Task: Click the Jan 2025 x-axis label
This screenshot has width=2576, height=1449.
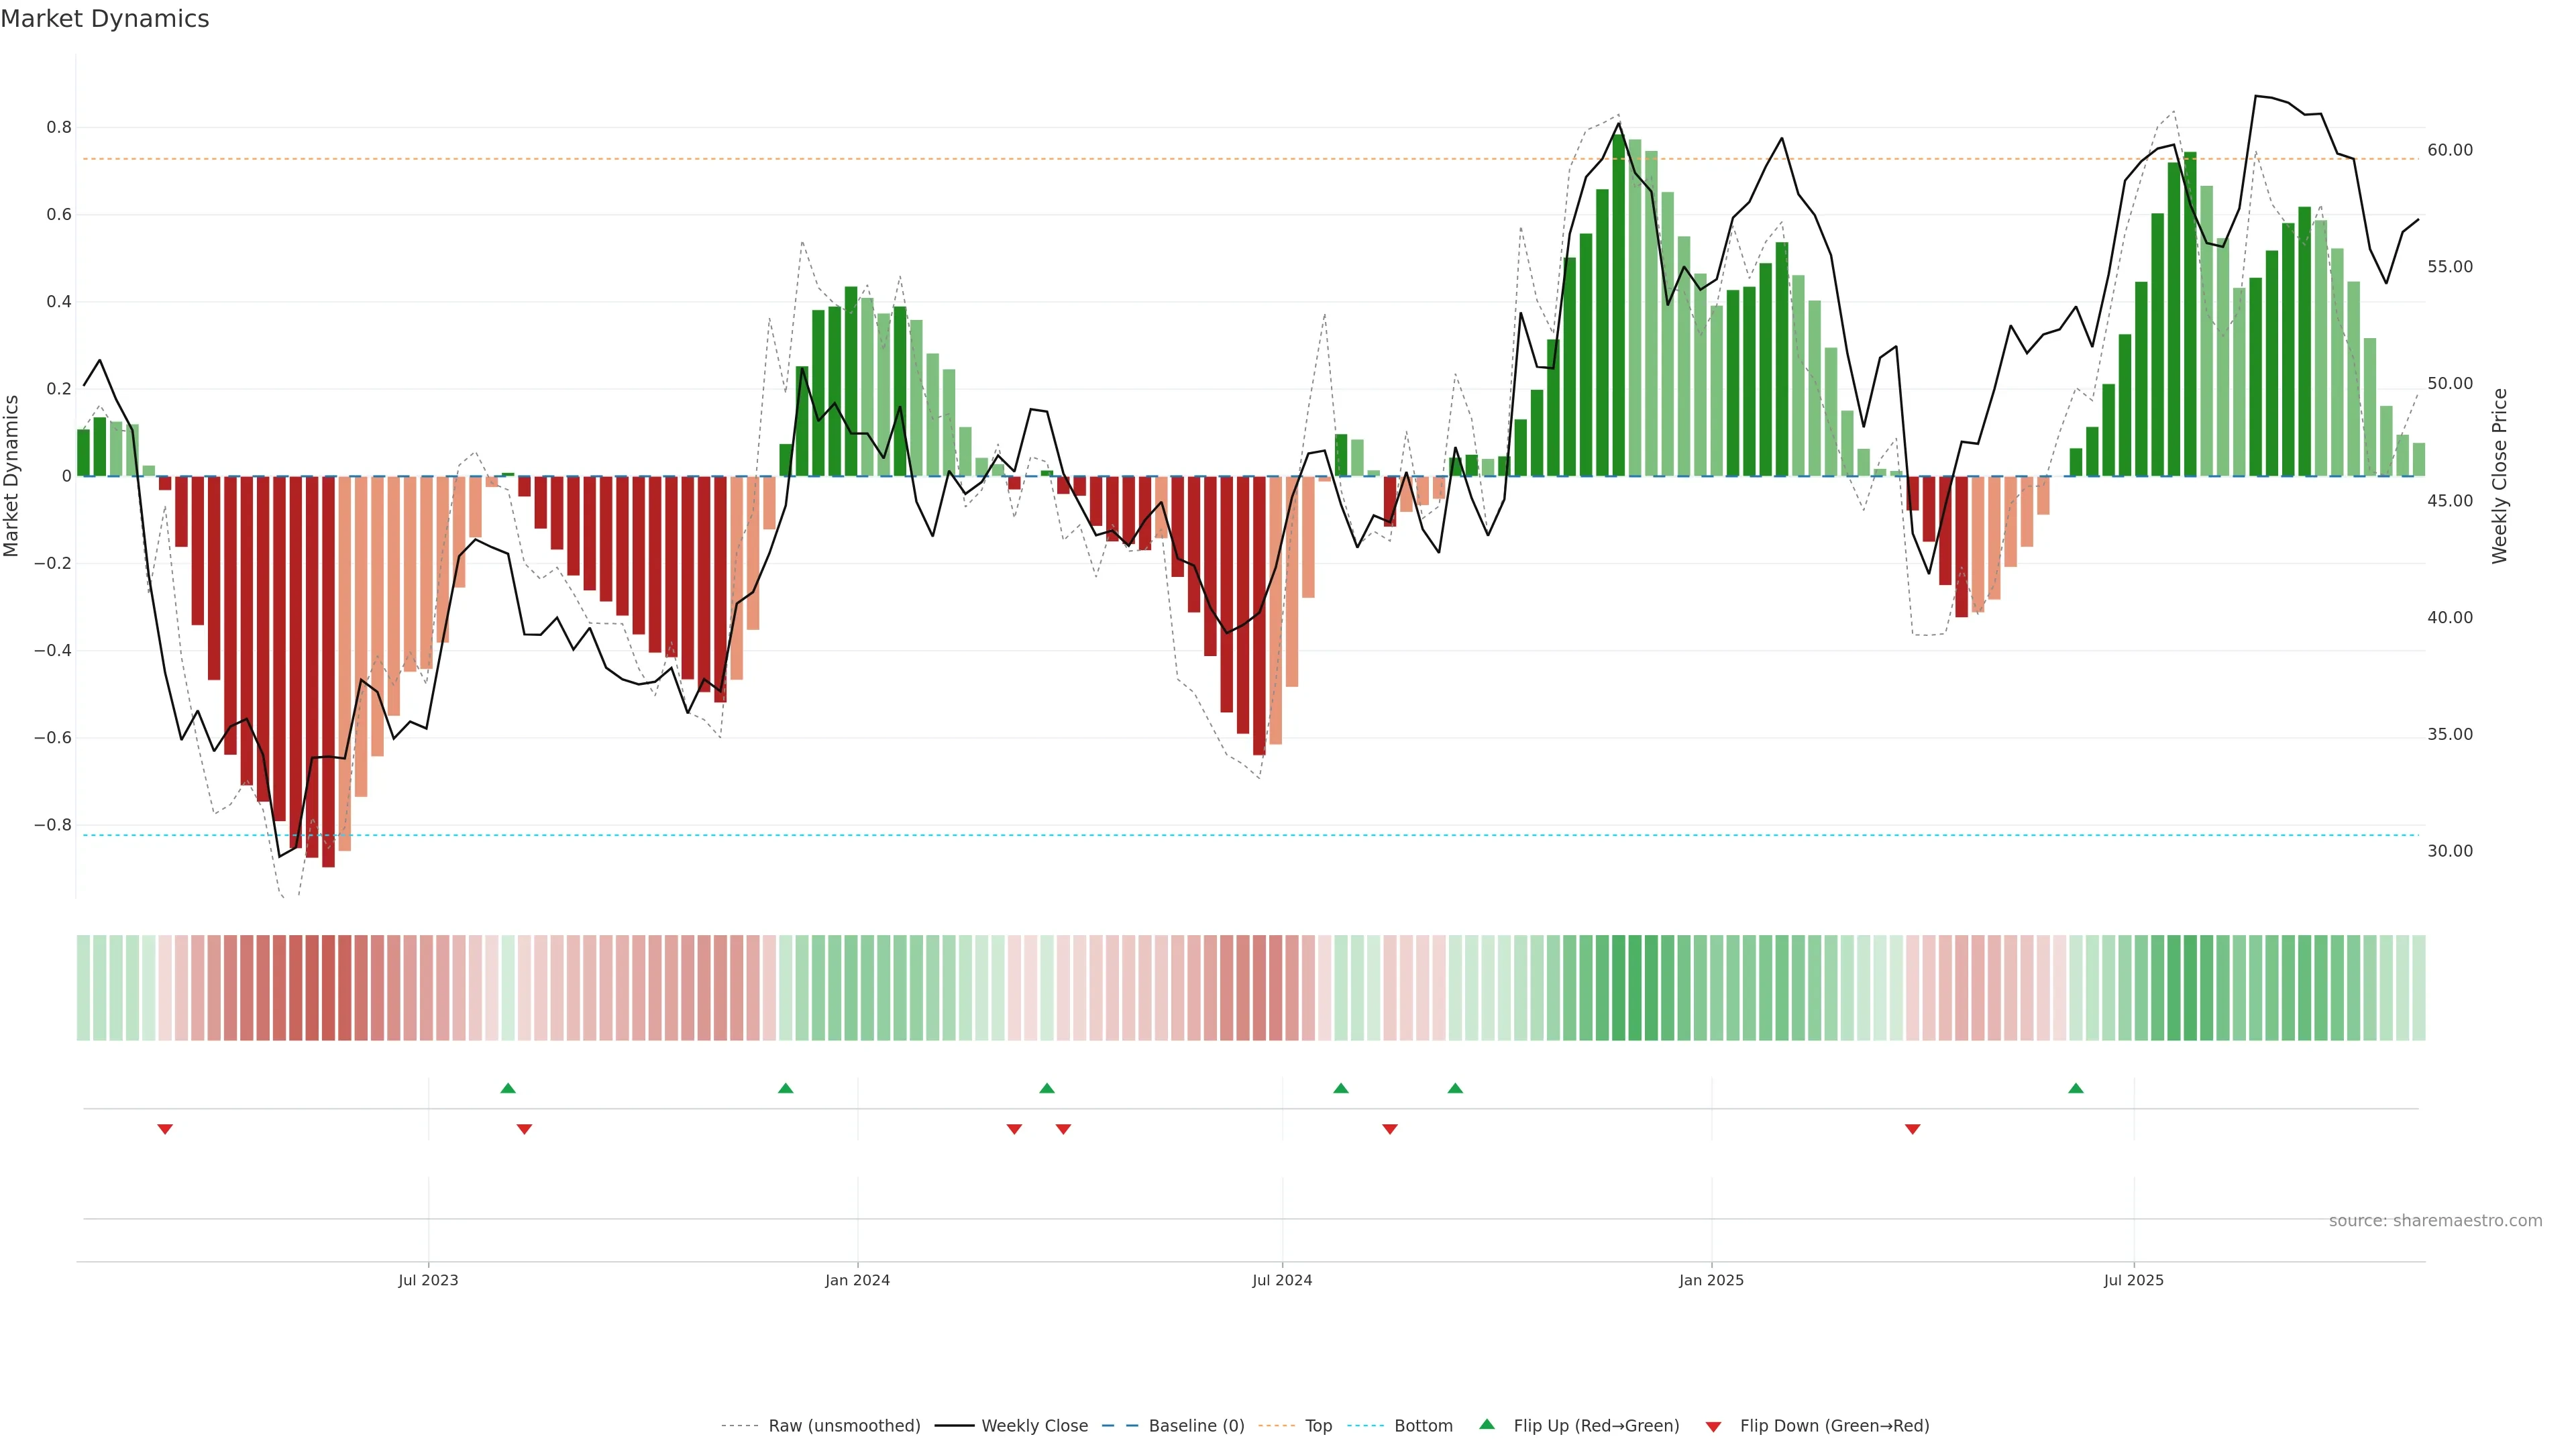Action: pyautogui.click(x=1711, y=1280)
